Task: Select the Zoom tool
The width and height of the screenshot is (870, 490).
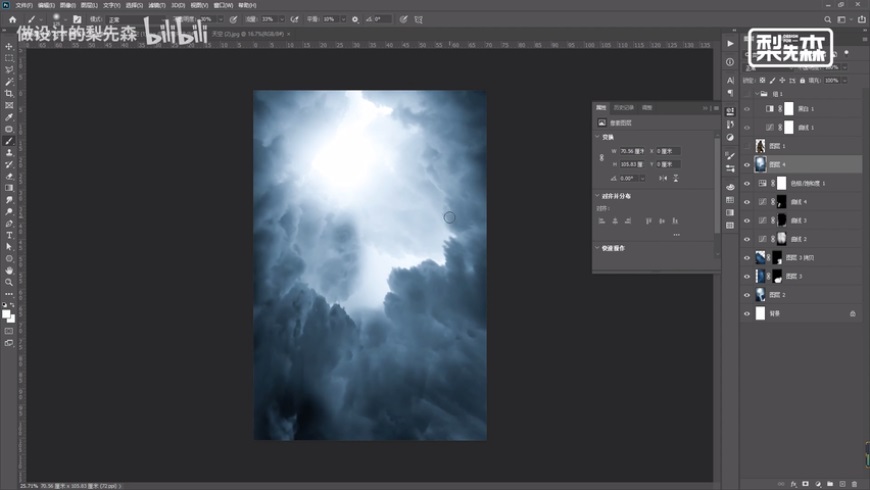Action: [9, 282]
